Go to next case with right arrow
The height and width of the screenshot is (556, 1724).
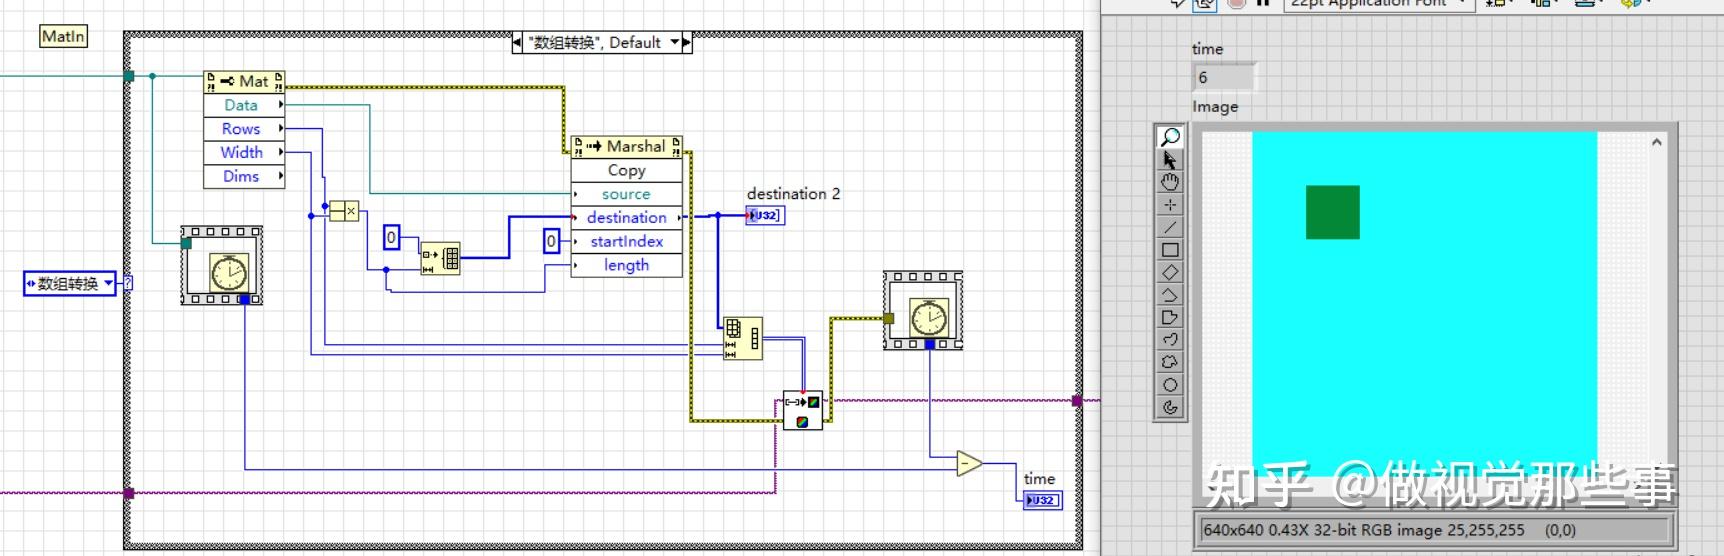(x=687, y=42)
